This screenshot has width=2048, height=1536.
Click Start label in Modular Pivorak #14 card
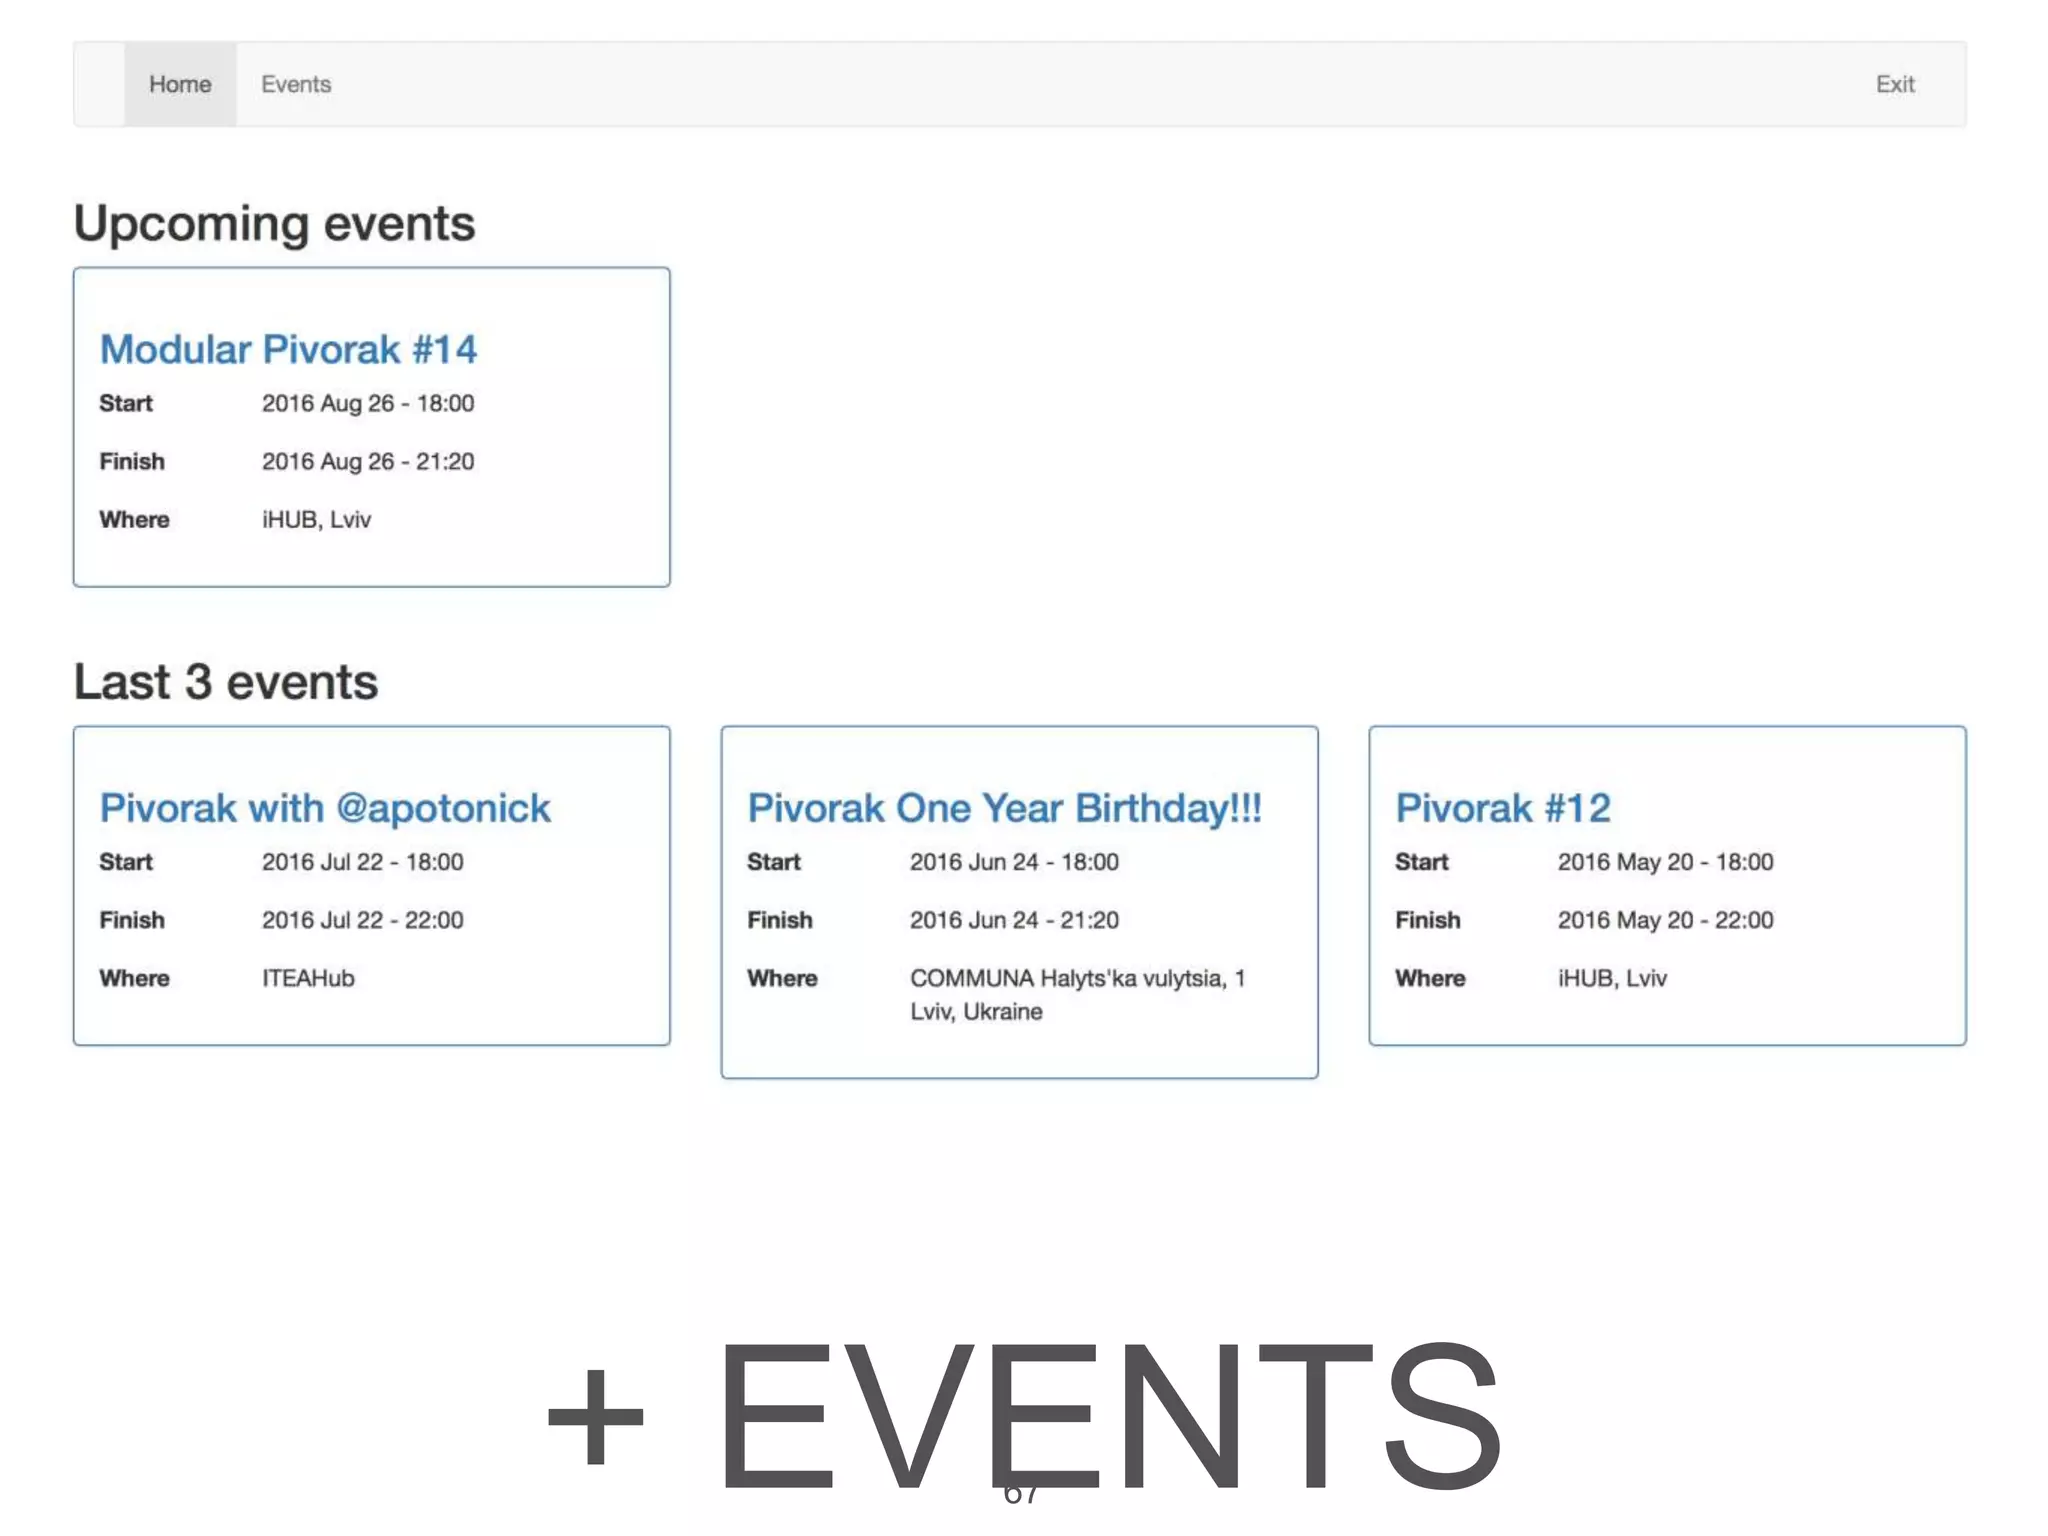[x=126, y=403]
